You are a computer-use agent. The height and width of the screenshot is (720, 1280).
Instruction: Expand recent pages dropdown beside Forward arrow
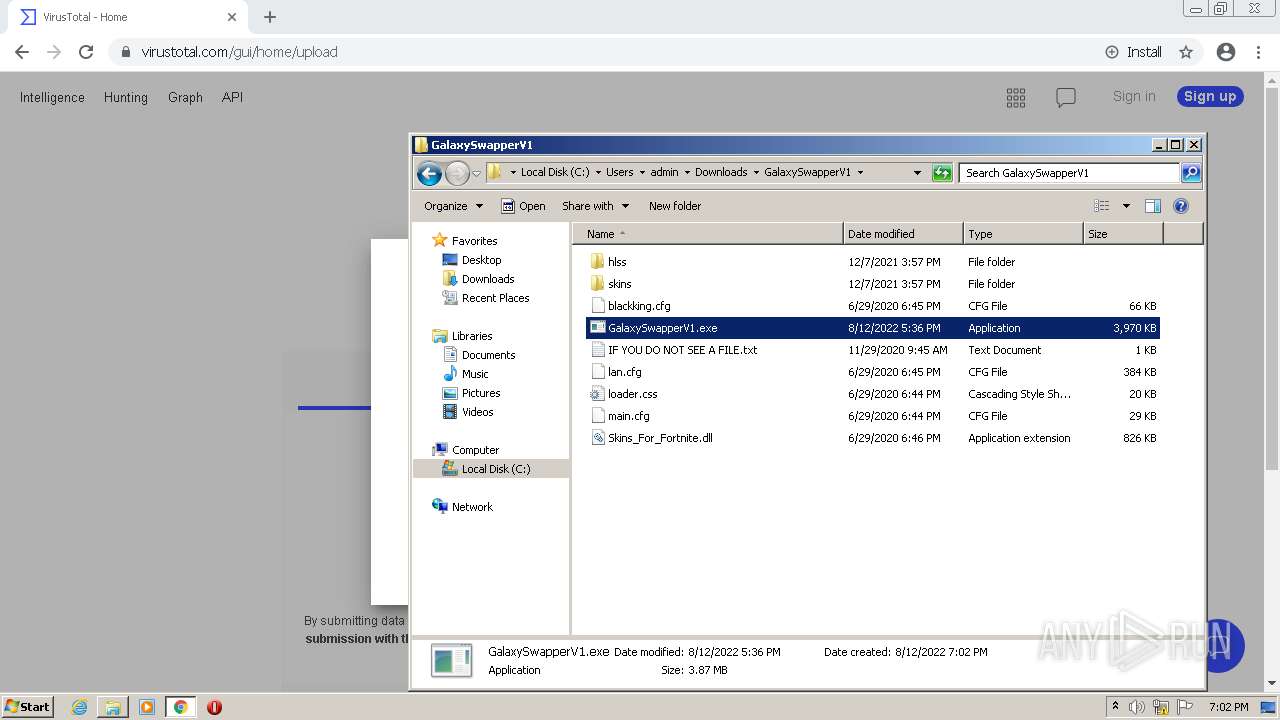coord(476,173)
